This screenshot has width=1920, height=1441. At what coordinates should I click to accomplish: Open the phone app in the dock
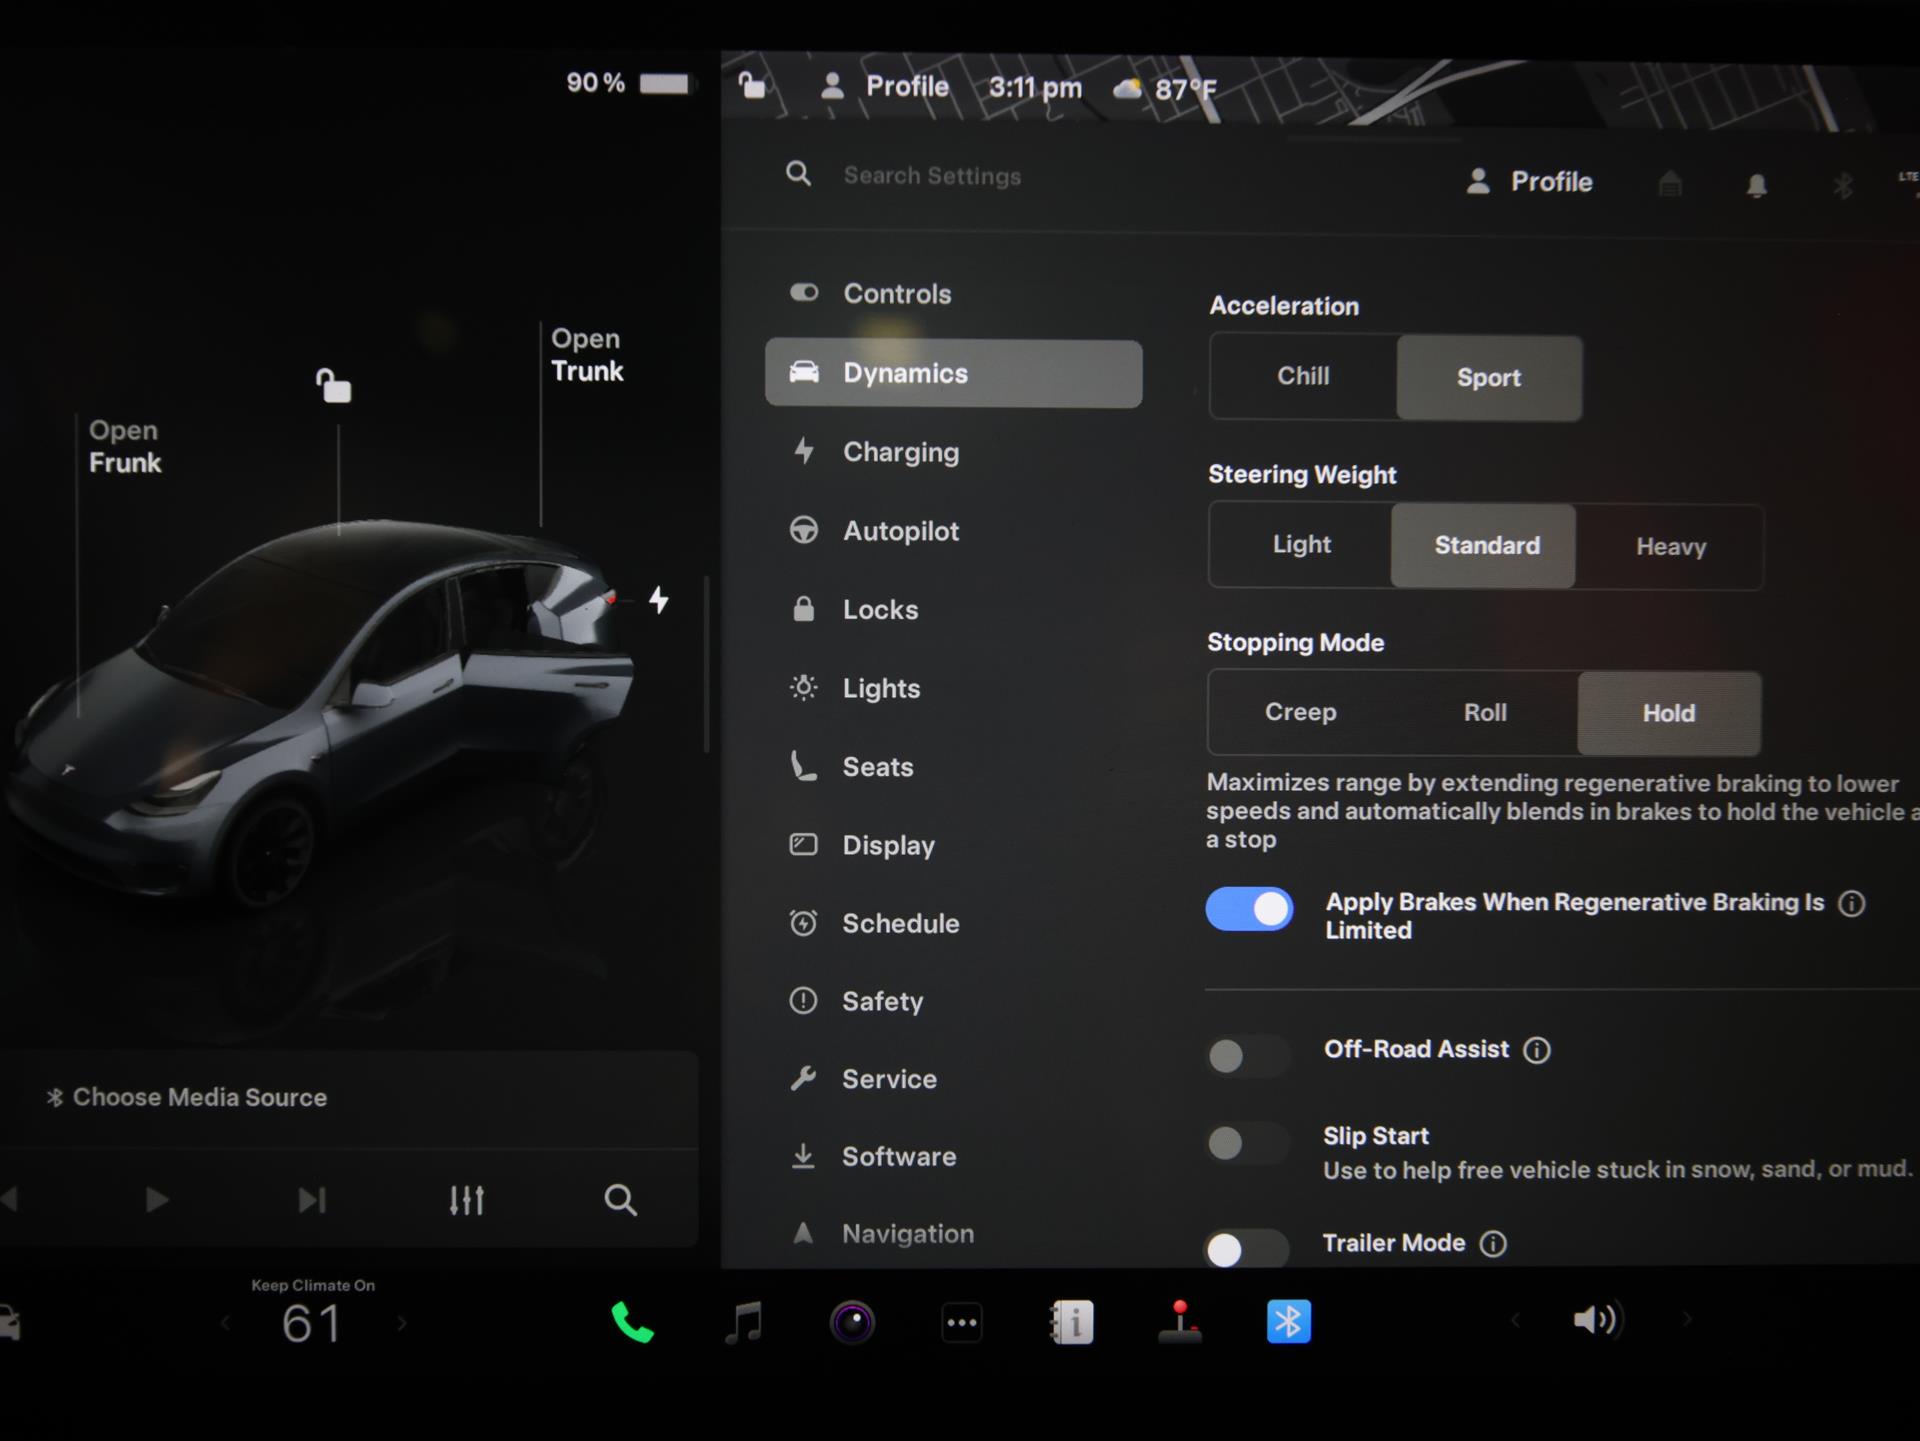[x=632, y=1322]
